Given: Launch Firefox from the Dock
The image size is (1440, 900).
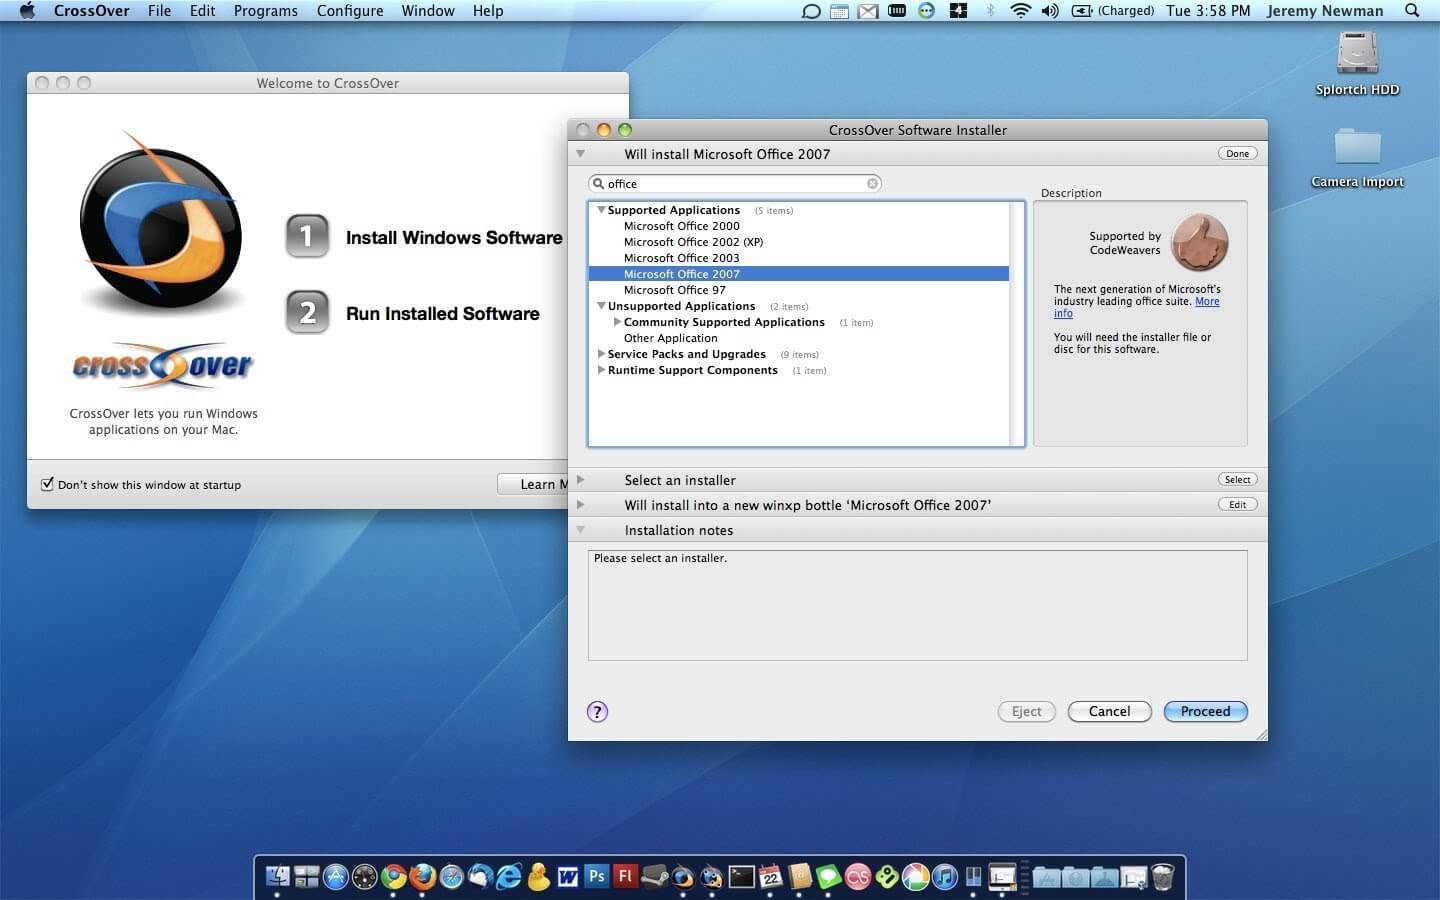Looking at the screenshot, I should tap(423, 877).
